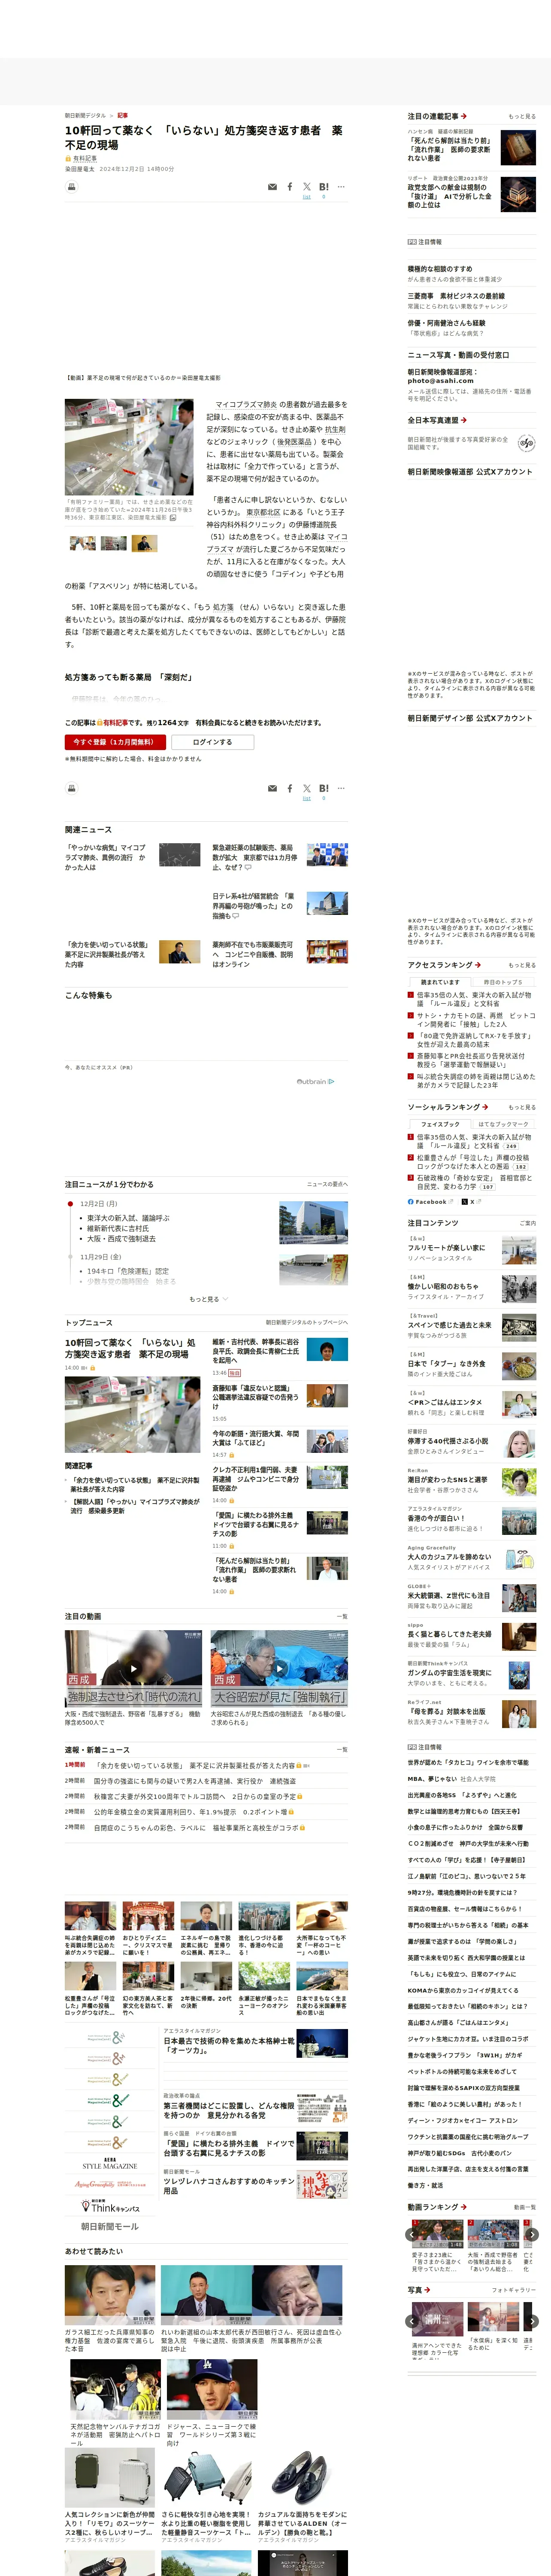Share on X icon under the headline
The height and width of the screenshot is (2576, 551).
[x=307, y=187]
